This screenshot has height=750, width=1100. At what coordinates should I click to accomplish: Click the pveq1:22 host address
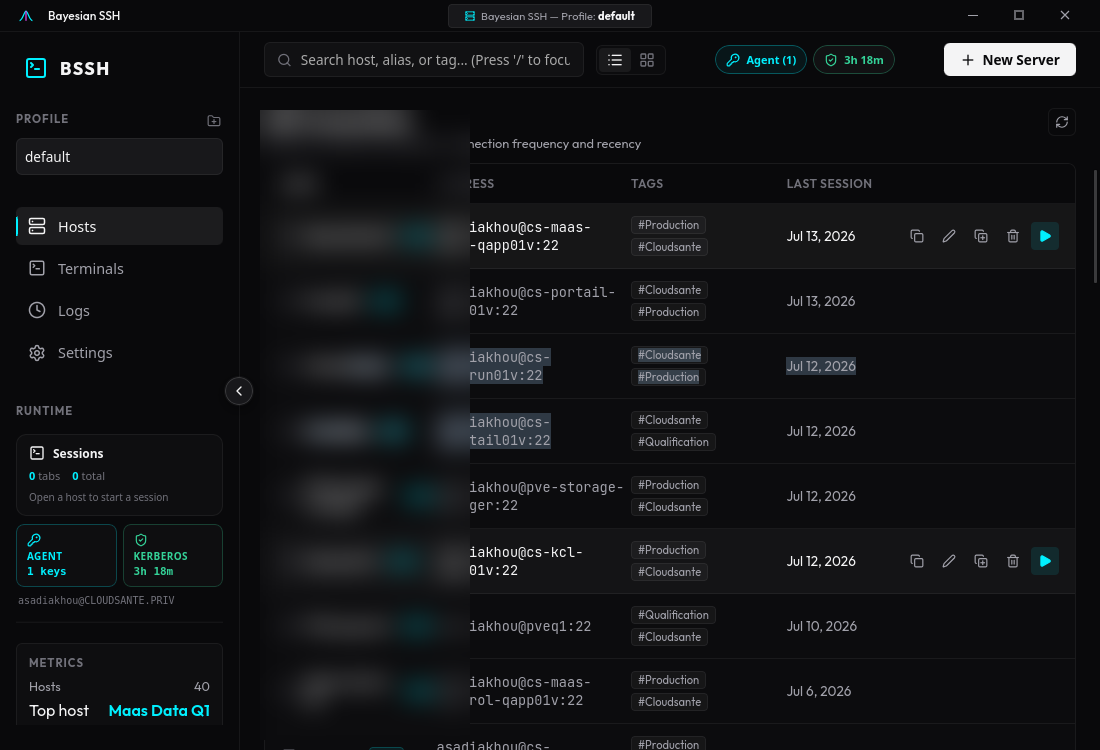(x=530, y=627)
